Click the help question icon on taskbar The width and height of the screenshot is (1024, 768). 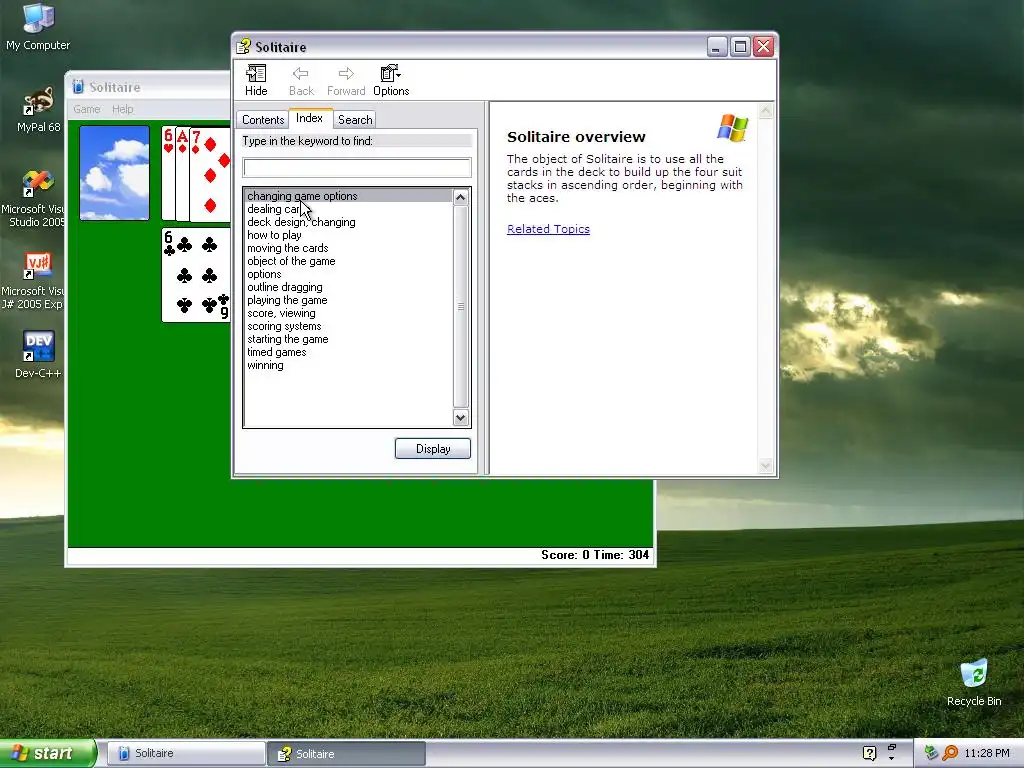point(869,753)
